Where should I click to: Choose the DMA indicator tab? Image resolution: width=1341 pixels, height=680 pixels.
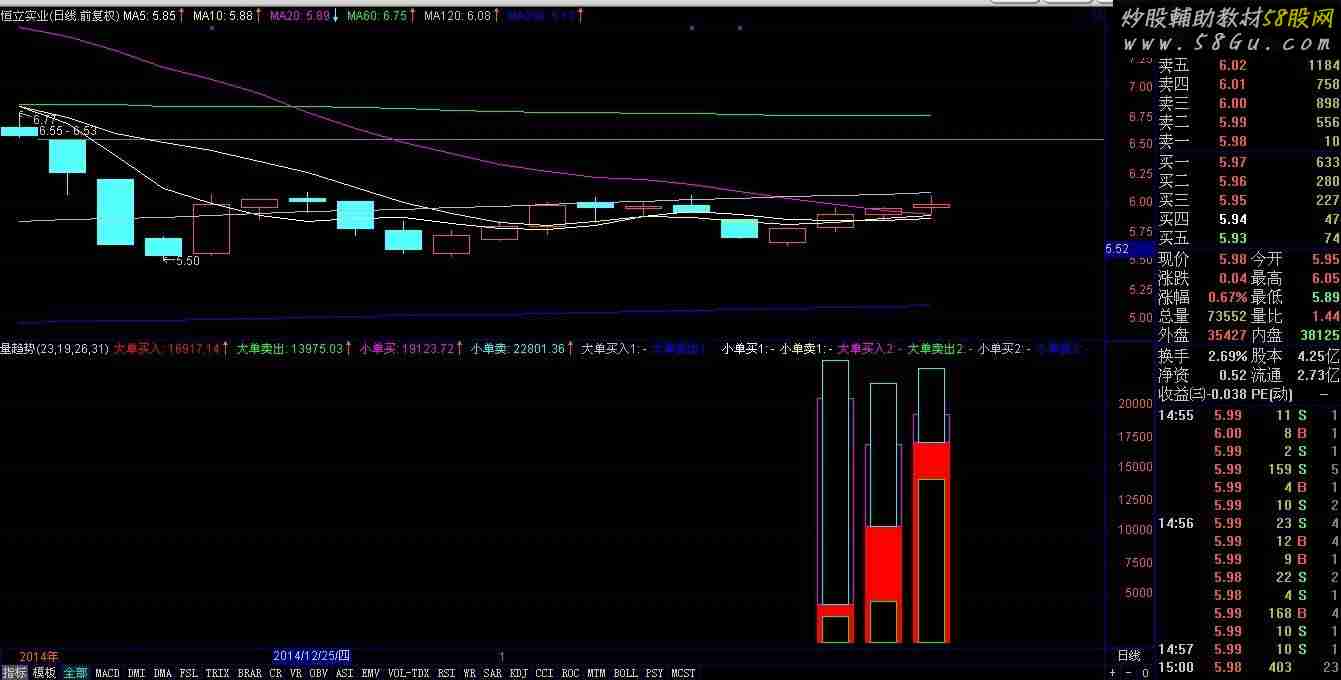point(162,673)
